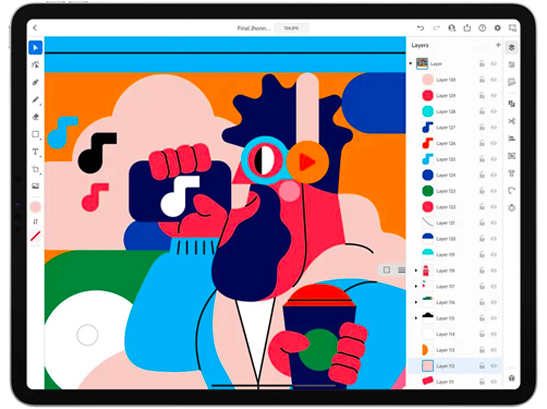
Task: Open the Place image tool
Action: [35, 186]
